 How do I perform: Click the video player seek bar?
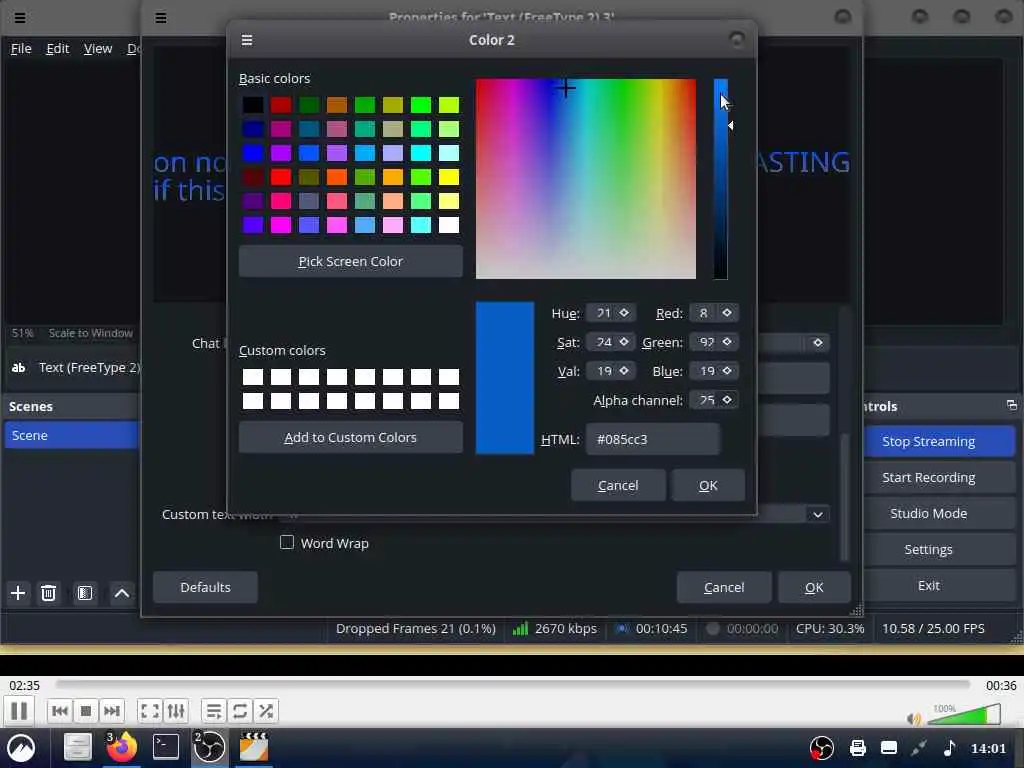click(513, 684)
